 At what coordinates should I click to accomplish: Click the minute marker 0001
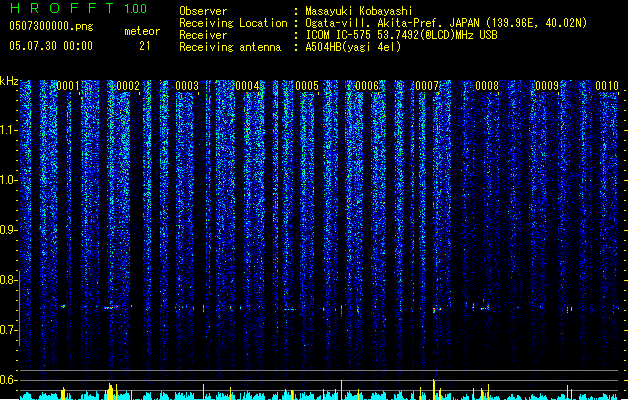tap(68, 86)
